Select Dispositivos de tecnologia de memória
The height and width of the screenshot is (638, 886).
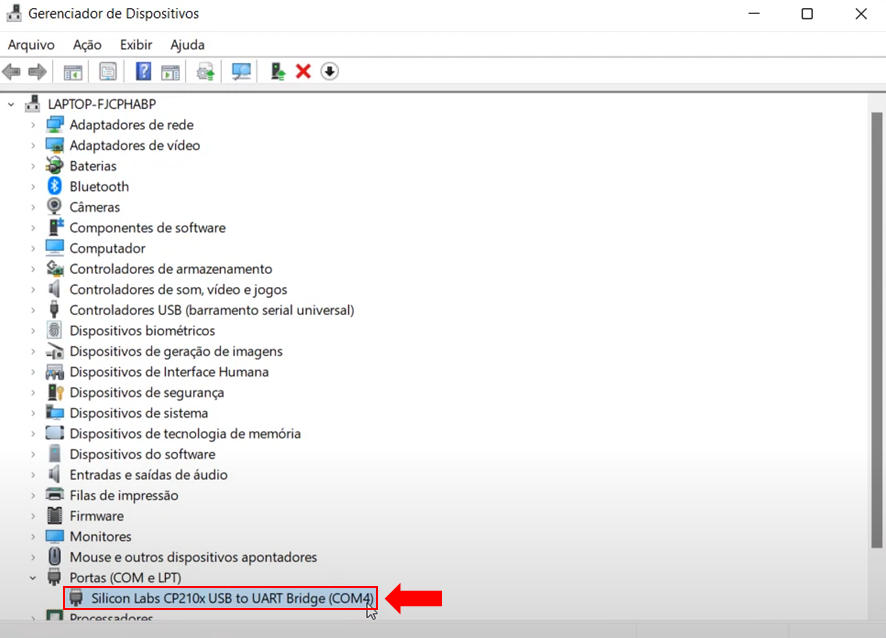[x=185, y=433]
